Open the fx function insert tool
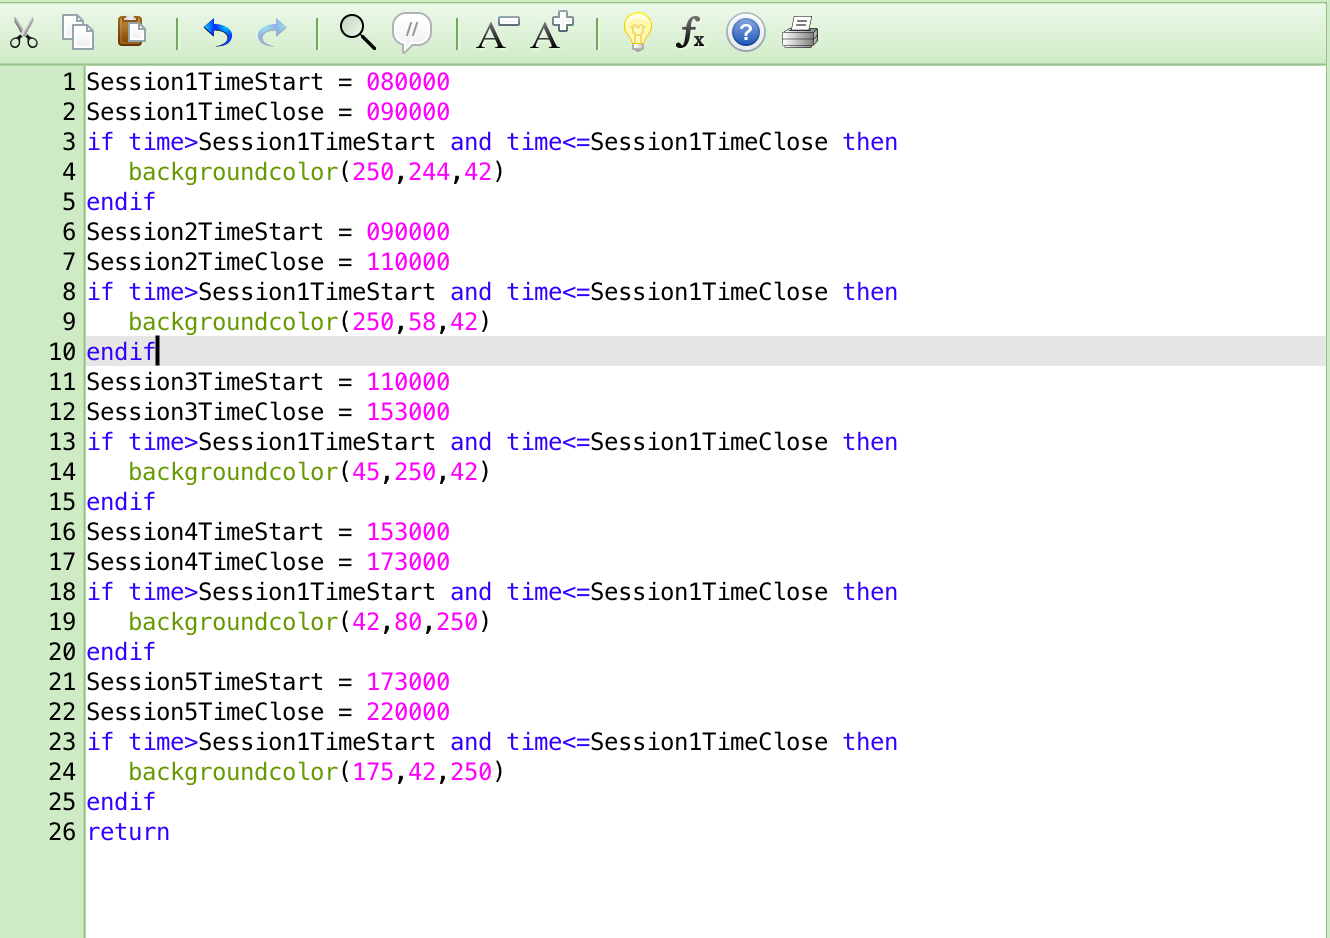 point(690,32)
